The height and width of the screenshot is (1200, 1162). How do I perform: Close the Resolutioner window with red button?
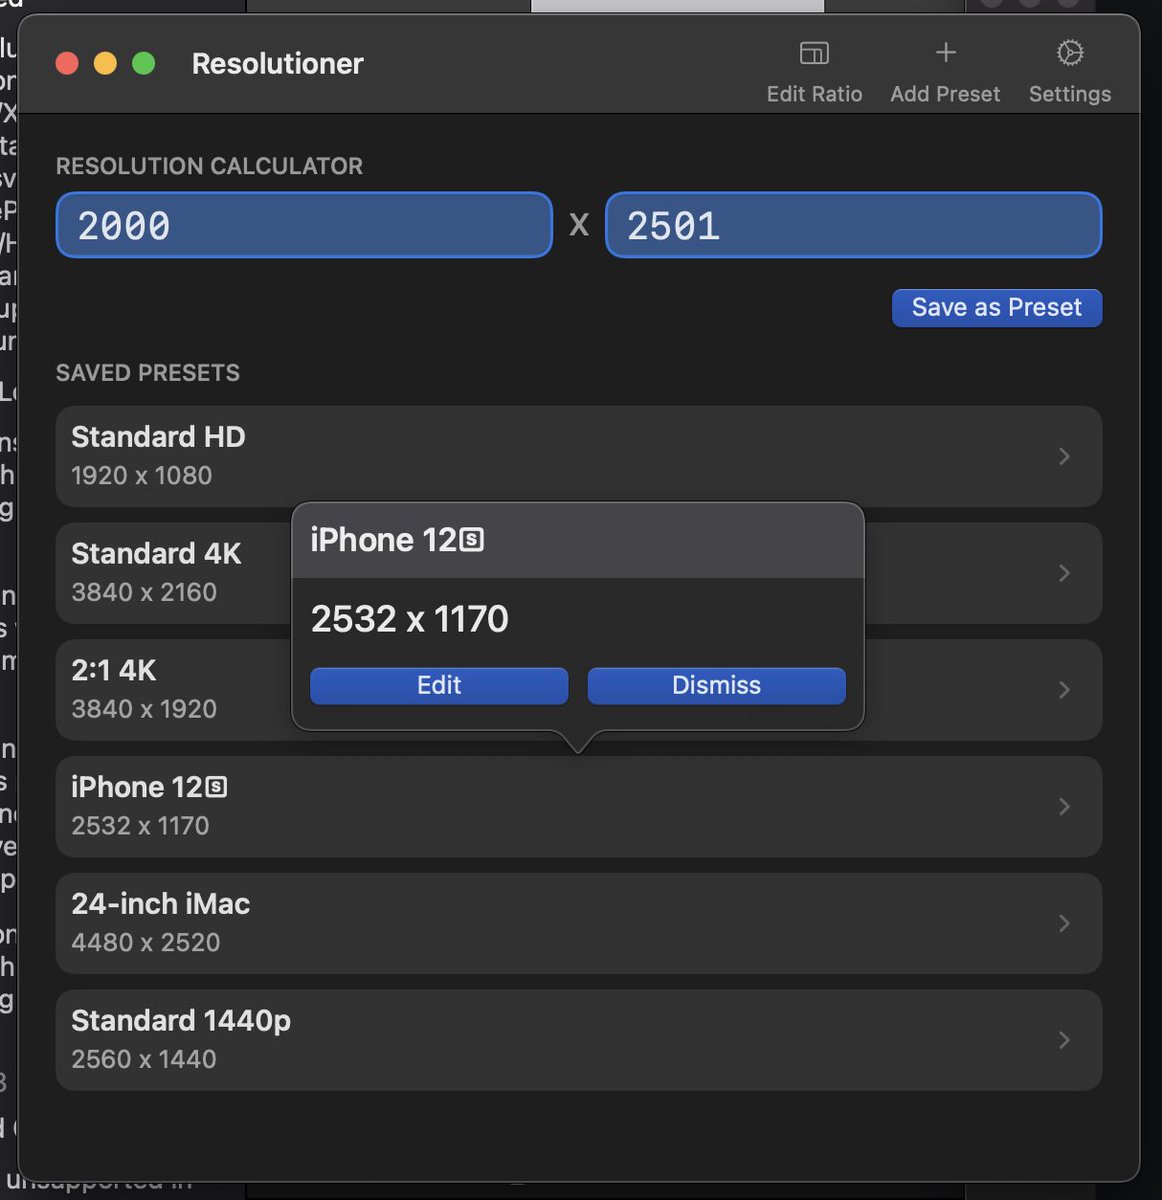click(x=67, y=64)
